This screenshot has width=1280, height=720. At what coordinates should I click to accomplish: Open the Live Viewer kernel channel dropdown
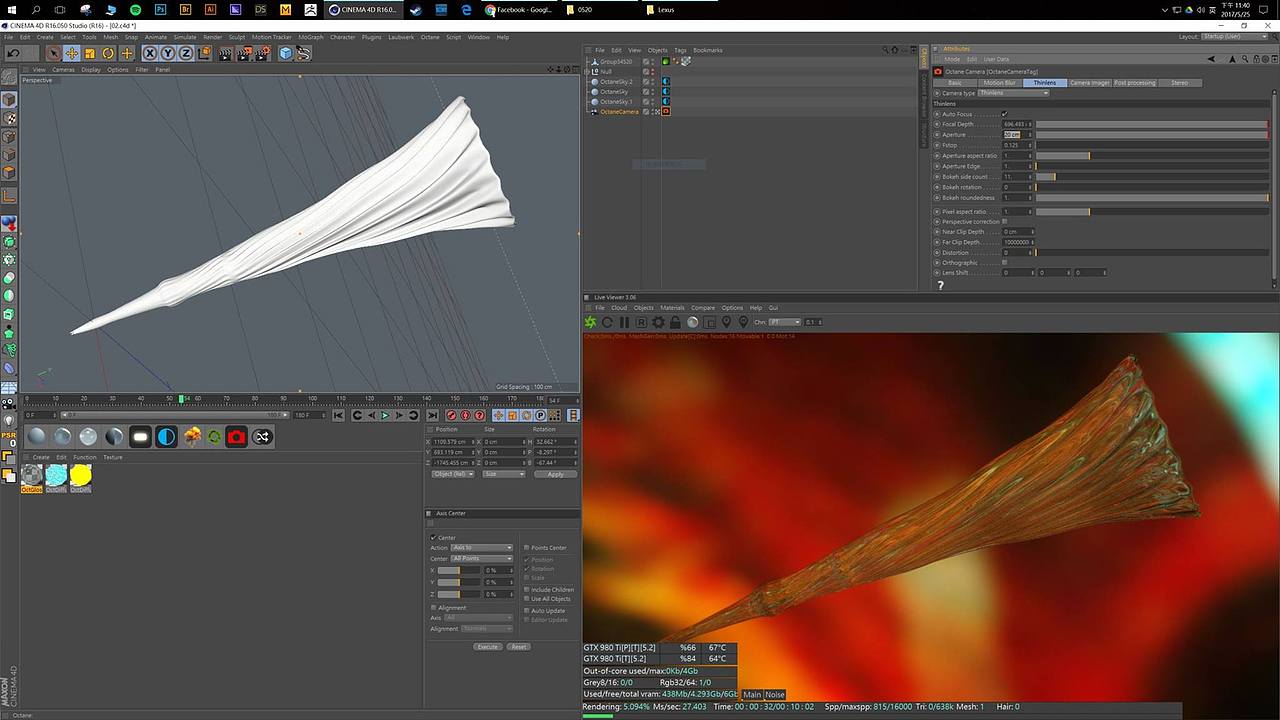pyautogui.click(x=785, y=322)
